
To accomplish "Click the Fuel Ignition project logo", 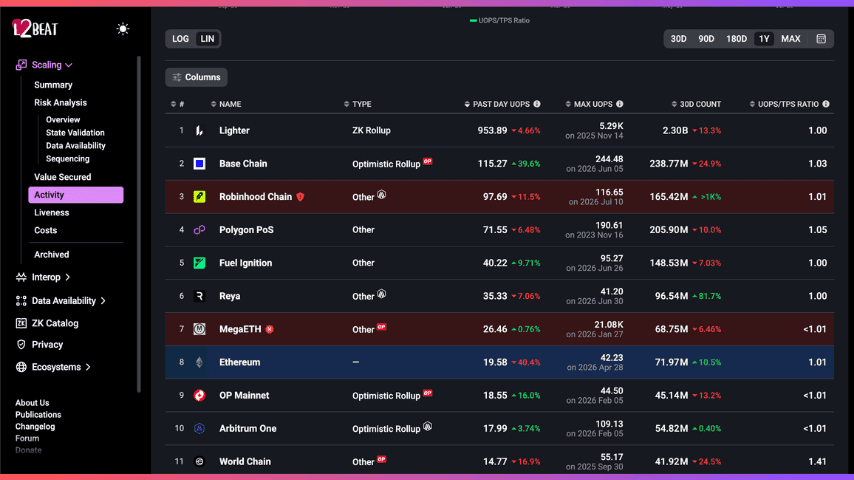I will [x=199, y=263].
